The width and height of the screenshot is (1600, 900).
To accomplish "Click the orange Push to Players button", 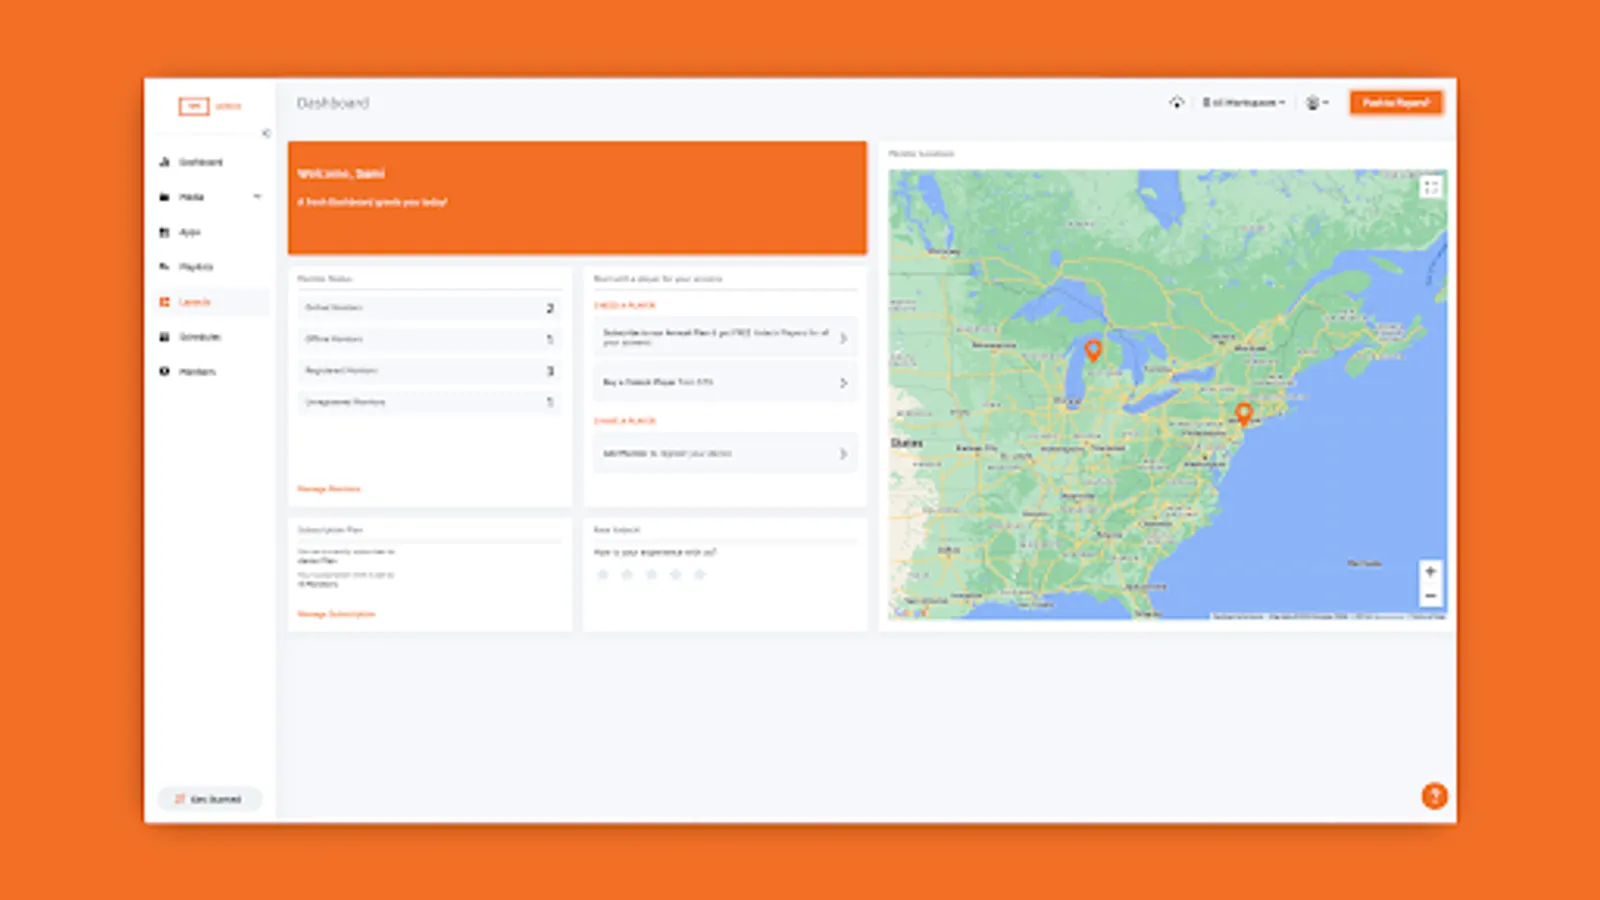I will tap(1396, 103).
